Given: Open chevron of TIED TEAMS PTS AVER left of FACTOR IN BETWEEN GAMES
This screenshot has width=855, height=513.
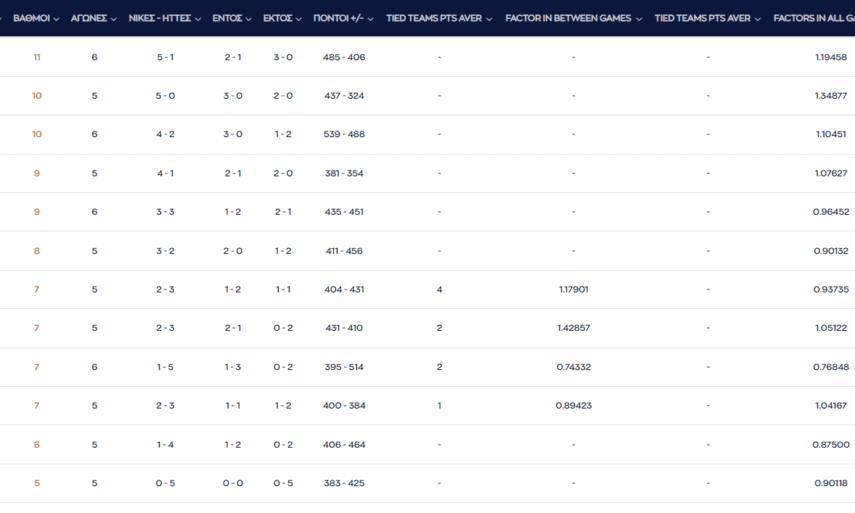Looking at the screenshot, I should pyautogui.click(x=490, y=19).
